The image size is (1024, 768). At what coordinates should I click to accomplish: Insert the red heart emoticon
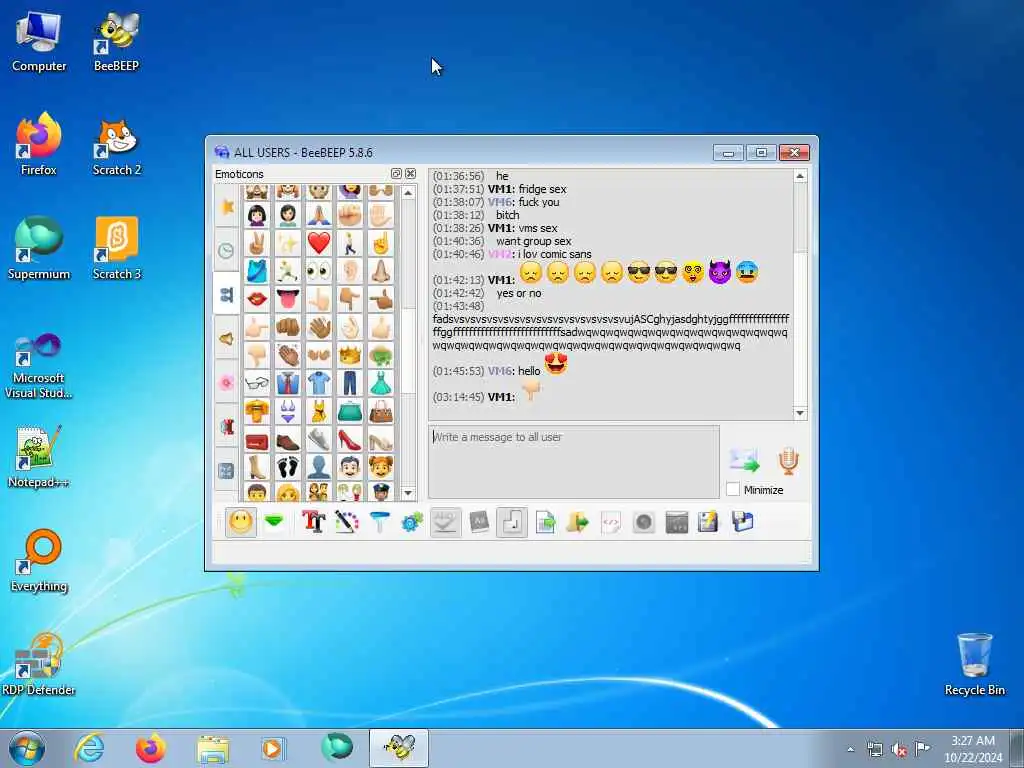click(319, 243)
